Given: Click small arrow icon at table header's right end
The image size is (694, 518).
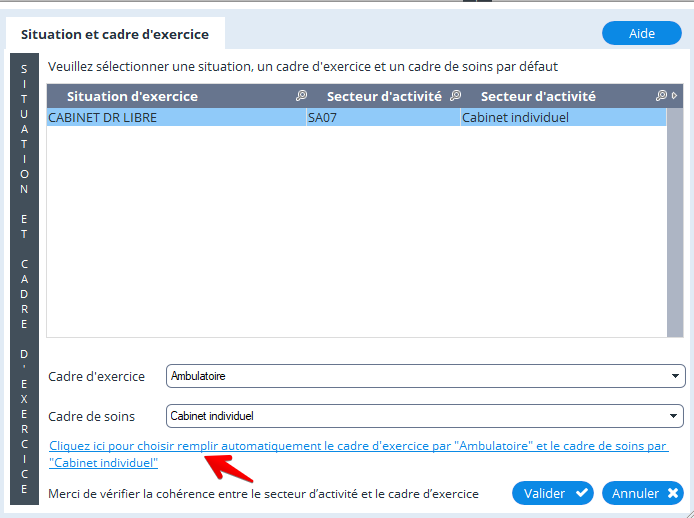Looking at the screenshot, I should 675,96.
